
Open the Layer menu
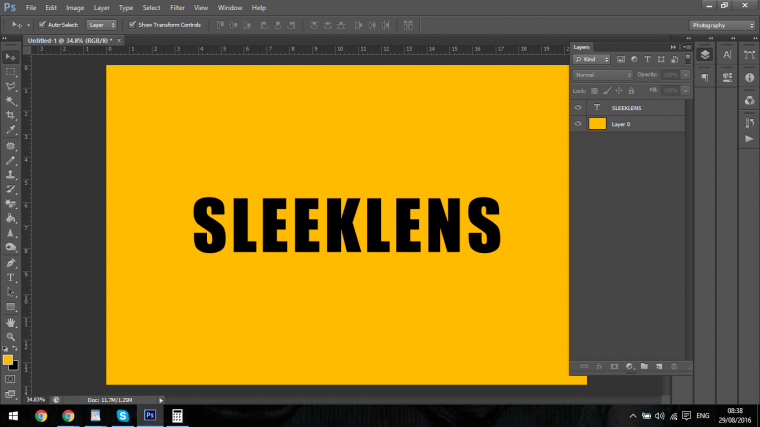(101, 8)
